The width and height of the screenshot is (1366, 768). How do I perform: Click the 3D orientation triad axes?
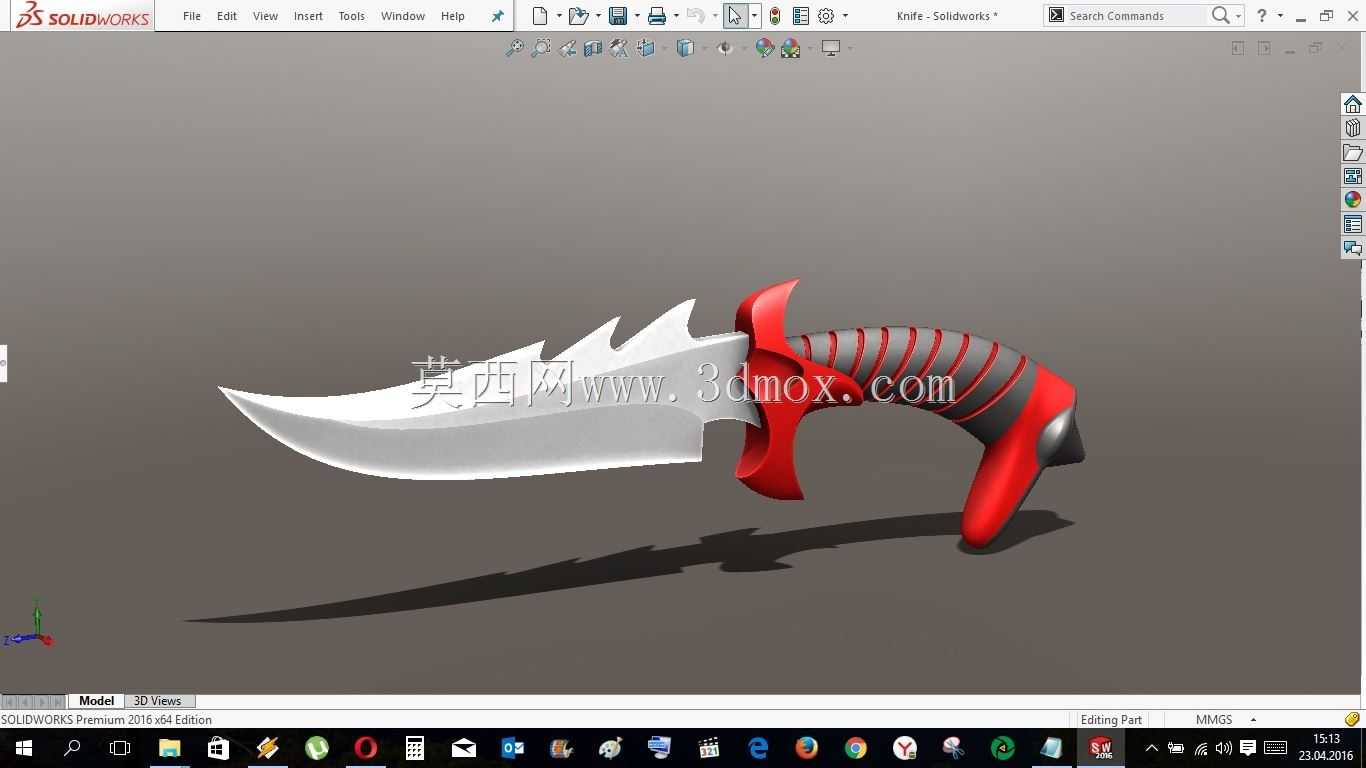pos(30,625)
